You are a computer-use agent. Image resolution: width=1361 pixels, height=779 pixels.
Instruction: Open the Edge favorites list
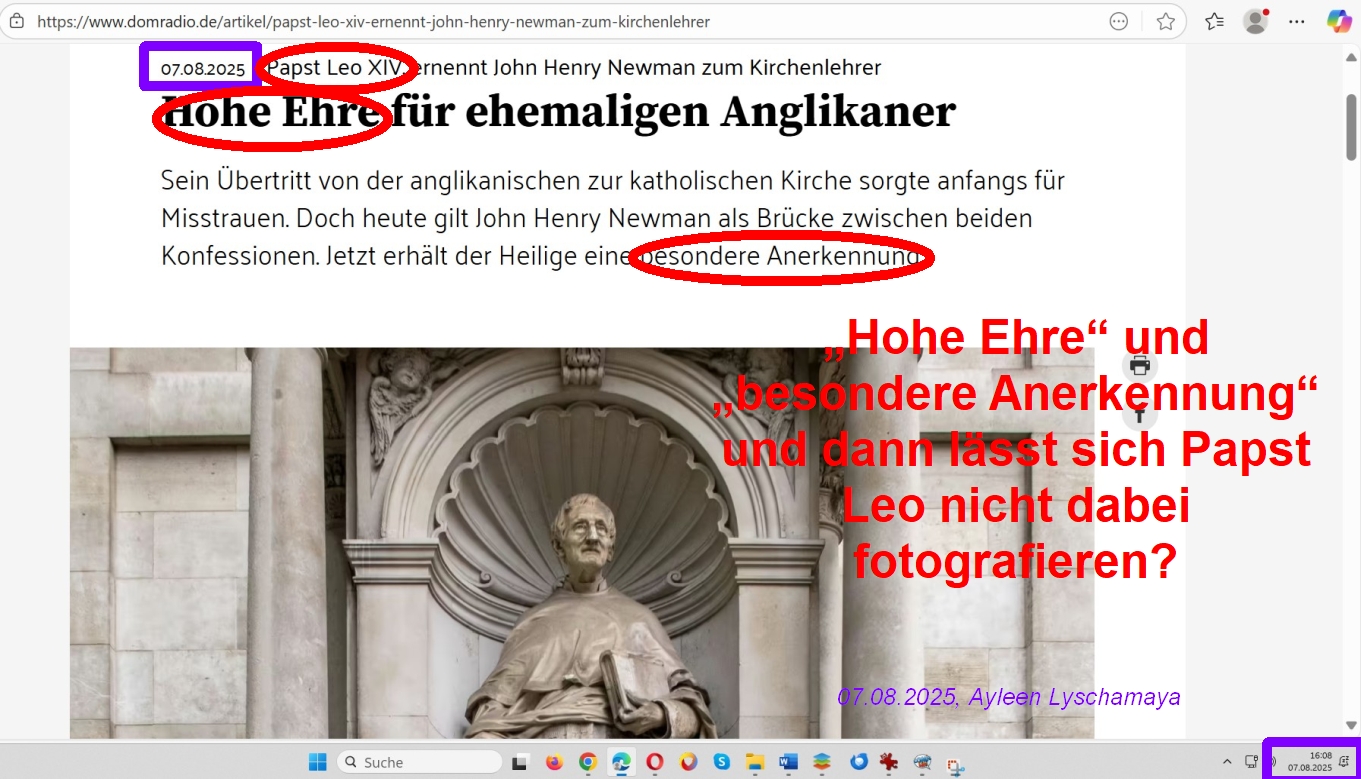pyautogui.click(x=1214, y=21)
